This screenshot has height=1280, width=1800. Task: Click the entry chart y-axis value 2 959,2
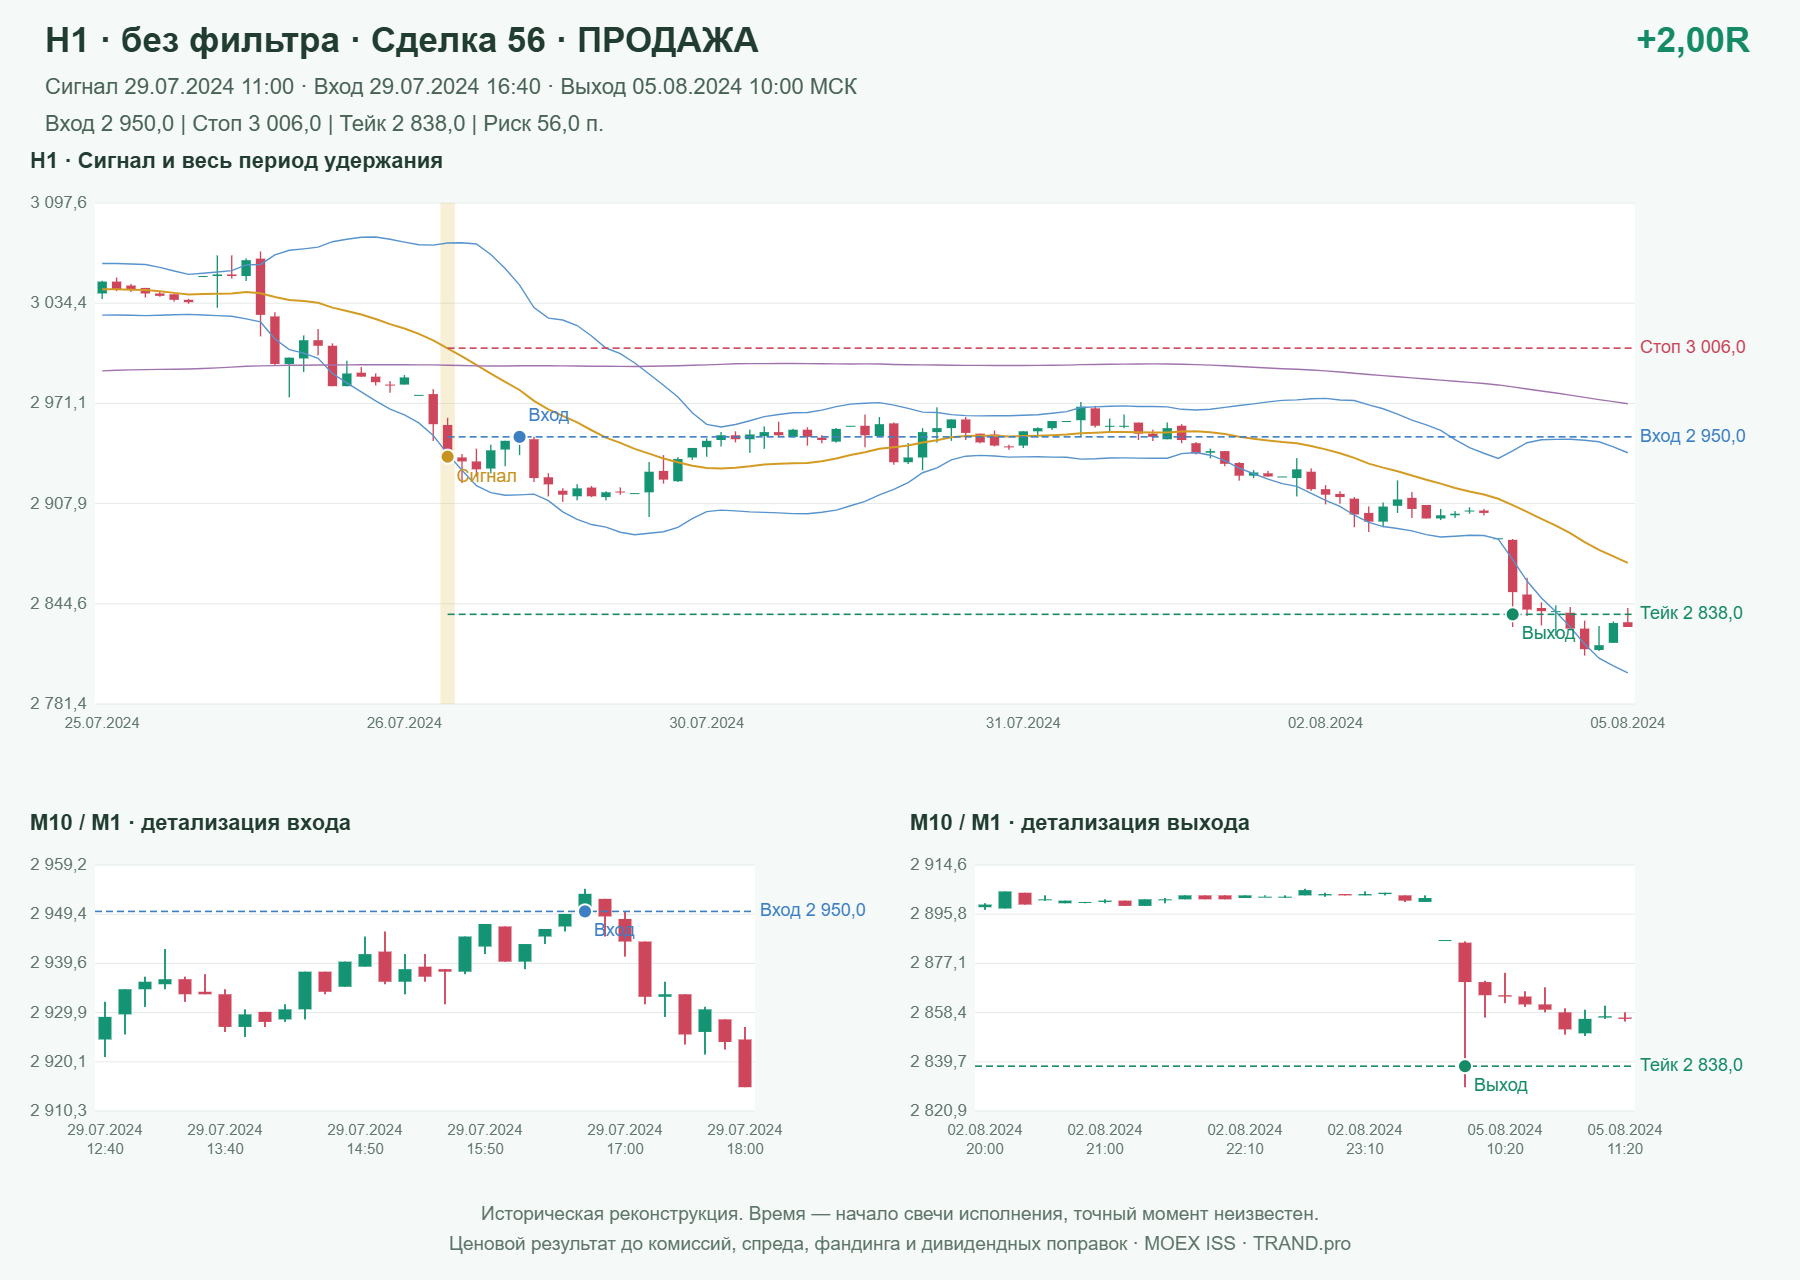(59, 864)
